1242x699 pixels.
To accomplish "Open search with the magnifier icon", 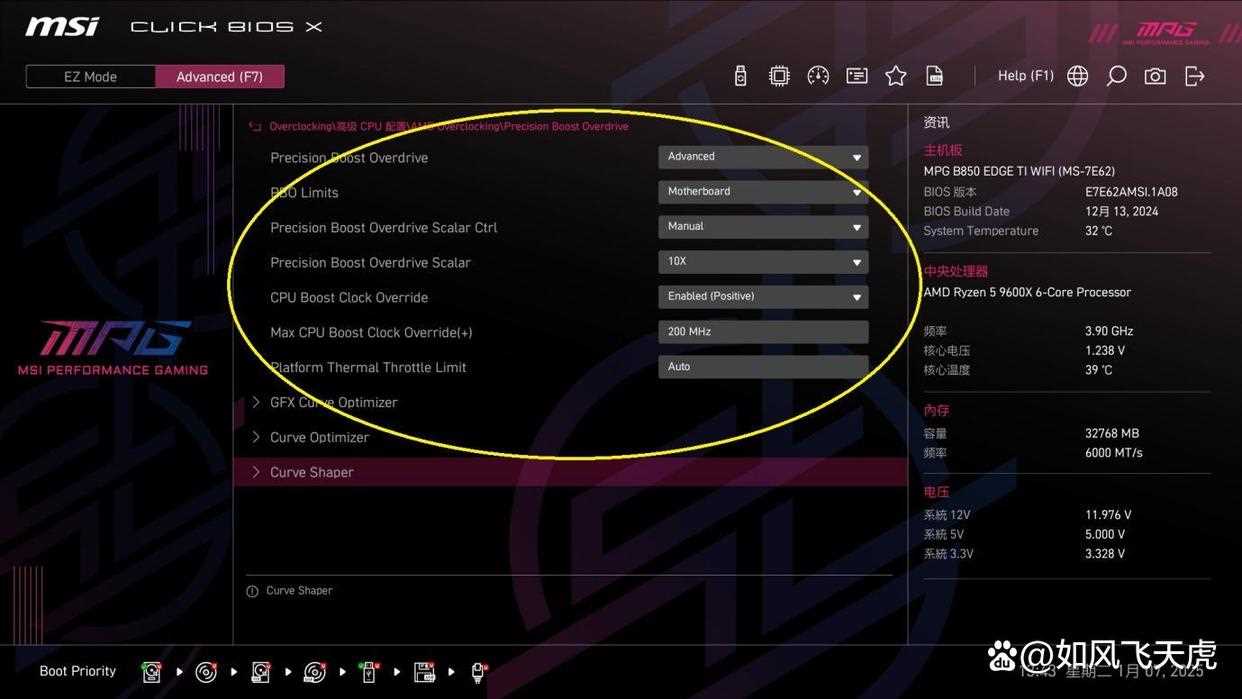I will [x=1116, y=76].
